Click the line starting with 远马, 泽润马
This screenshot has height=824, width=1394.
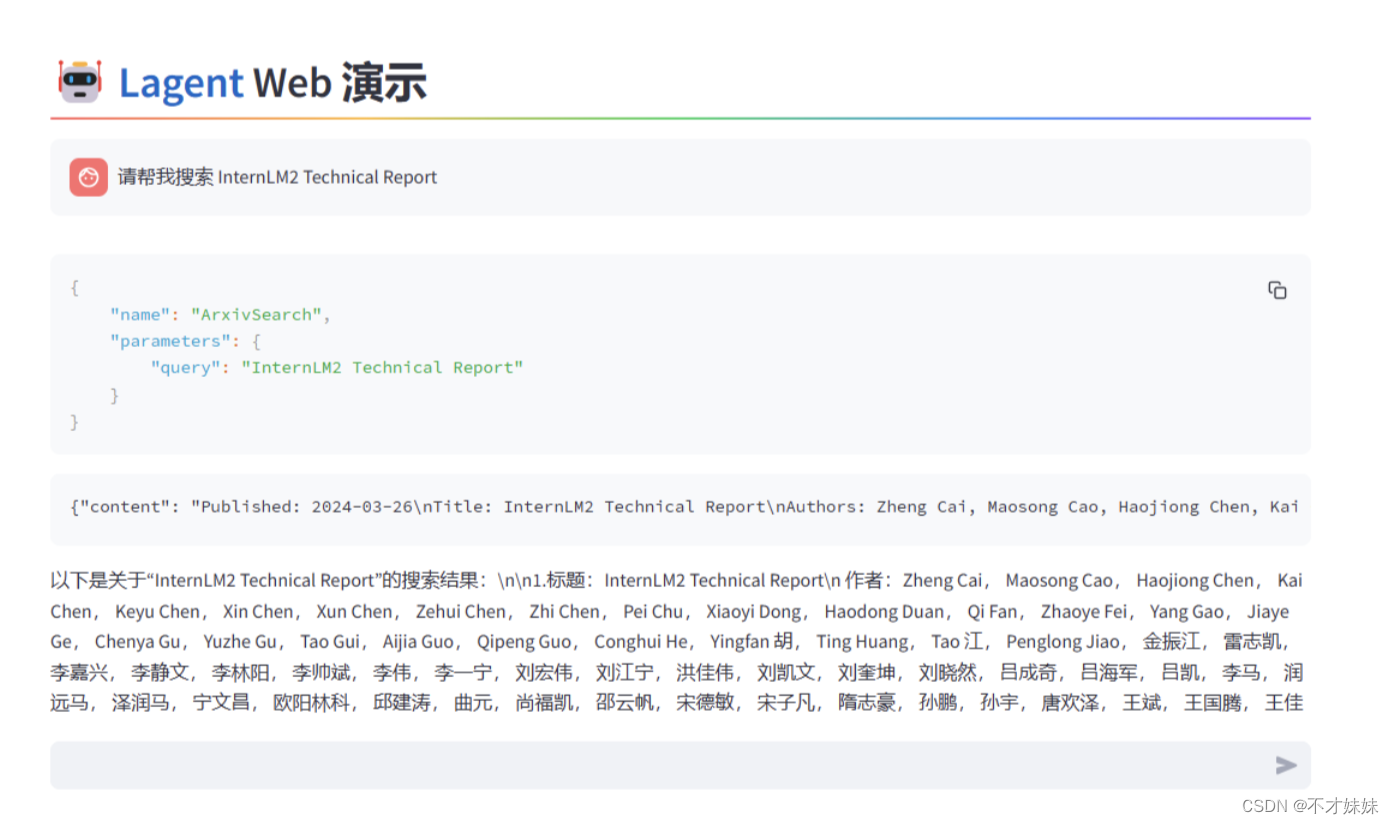677,703
